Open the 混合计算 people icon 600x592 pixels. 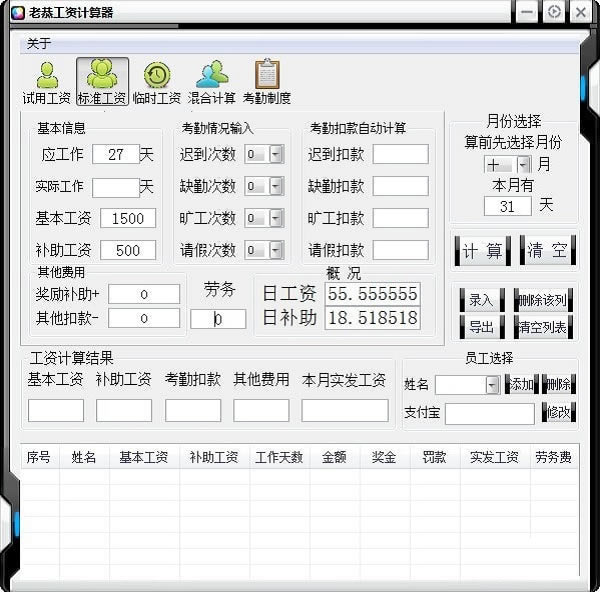[212, 82]
